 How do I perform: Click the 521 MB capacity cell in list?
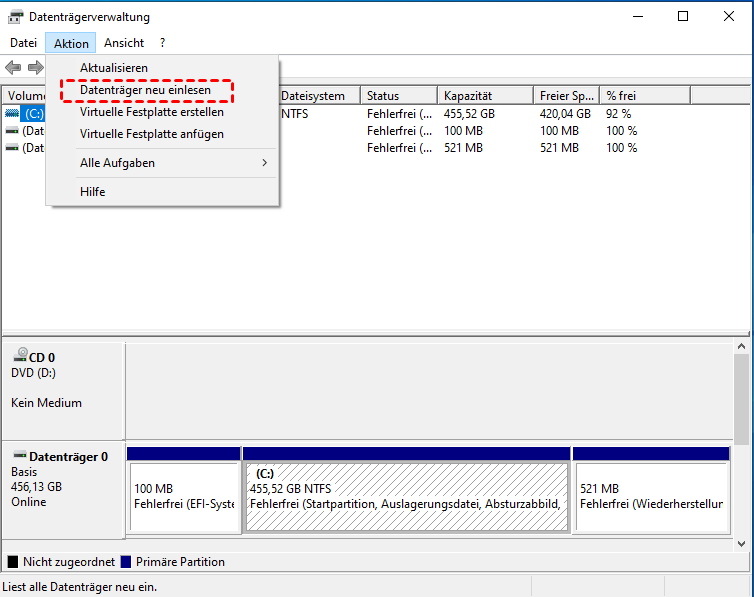point(463,148)
